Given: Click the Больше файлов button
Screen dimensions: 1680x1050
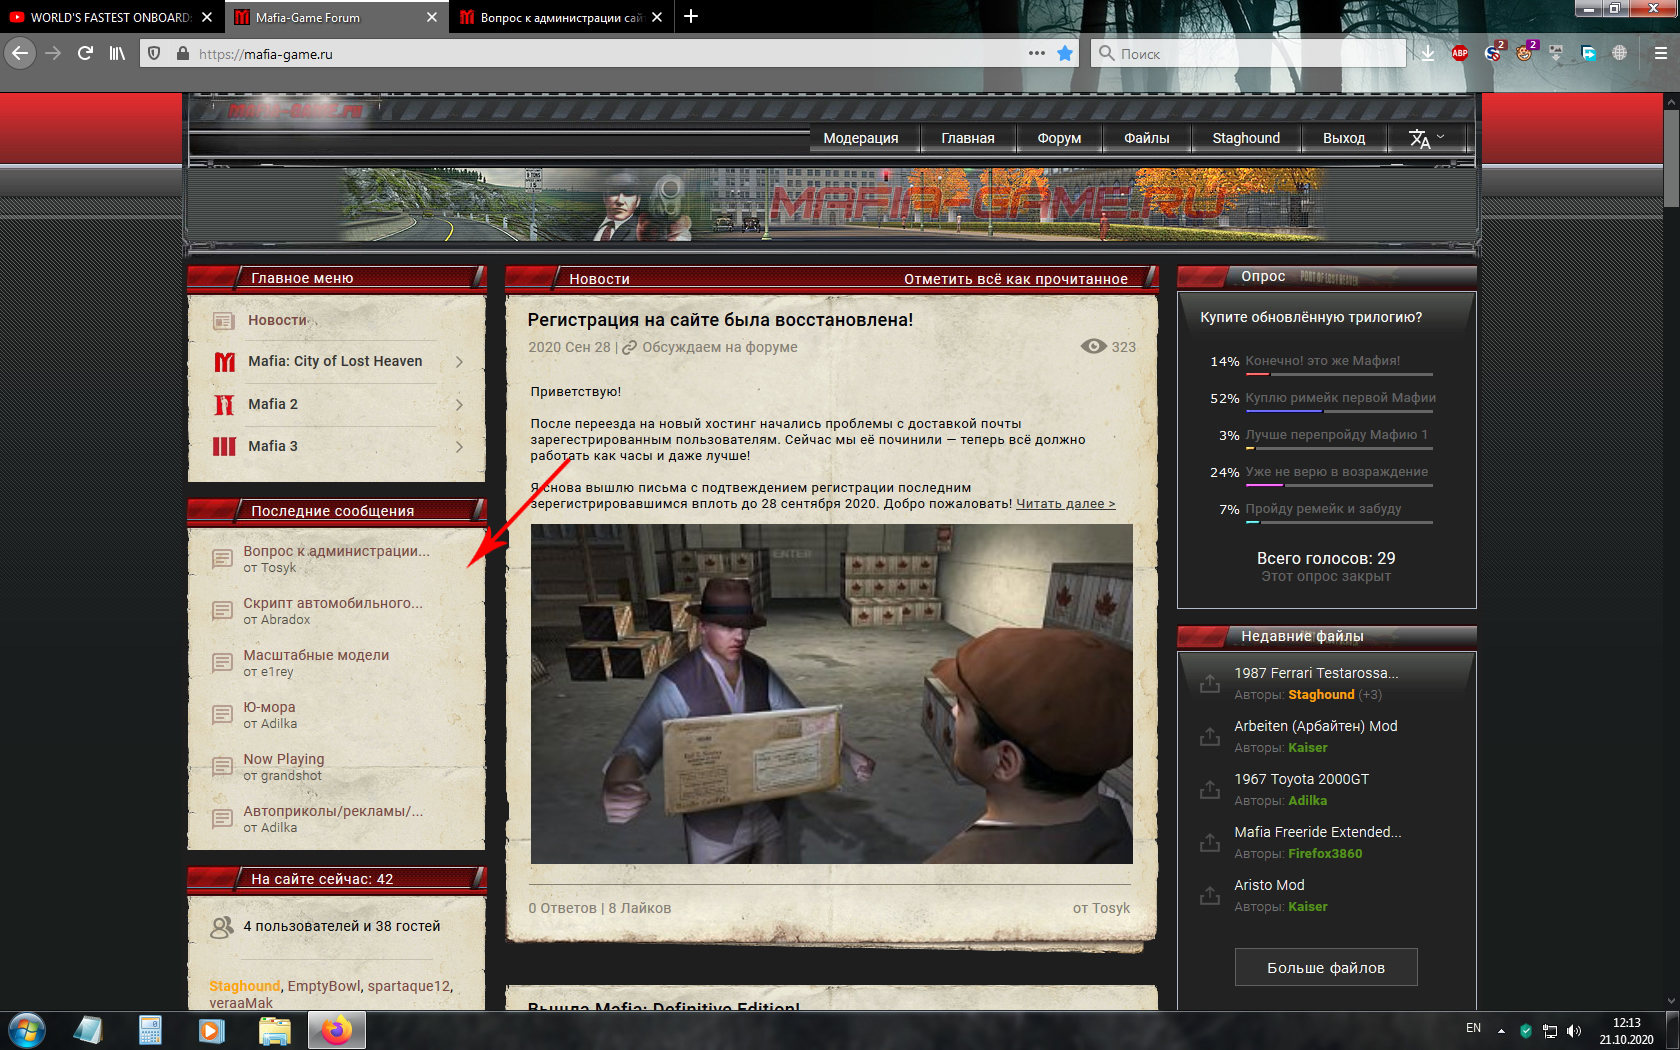Looking at the screenshot, I should point(1326,967).
